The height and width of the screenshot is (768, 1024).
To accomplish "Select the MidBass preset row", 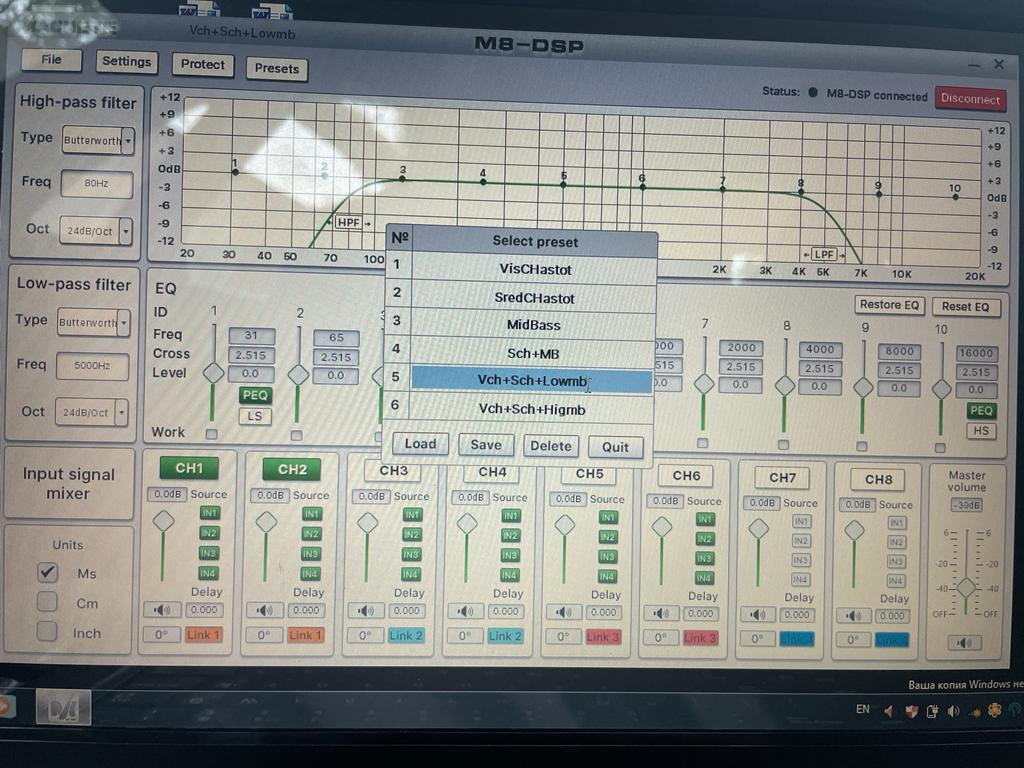I will point(532,325).
